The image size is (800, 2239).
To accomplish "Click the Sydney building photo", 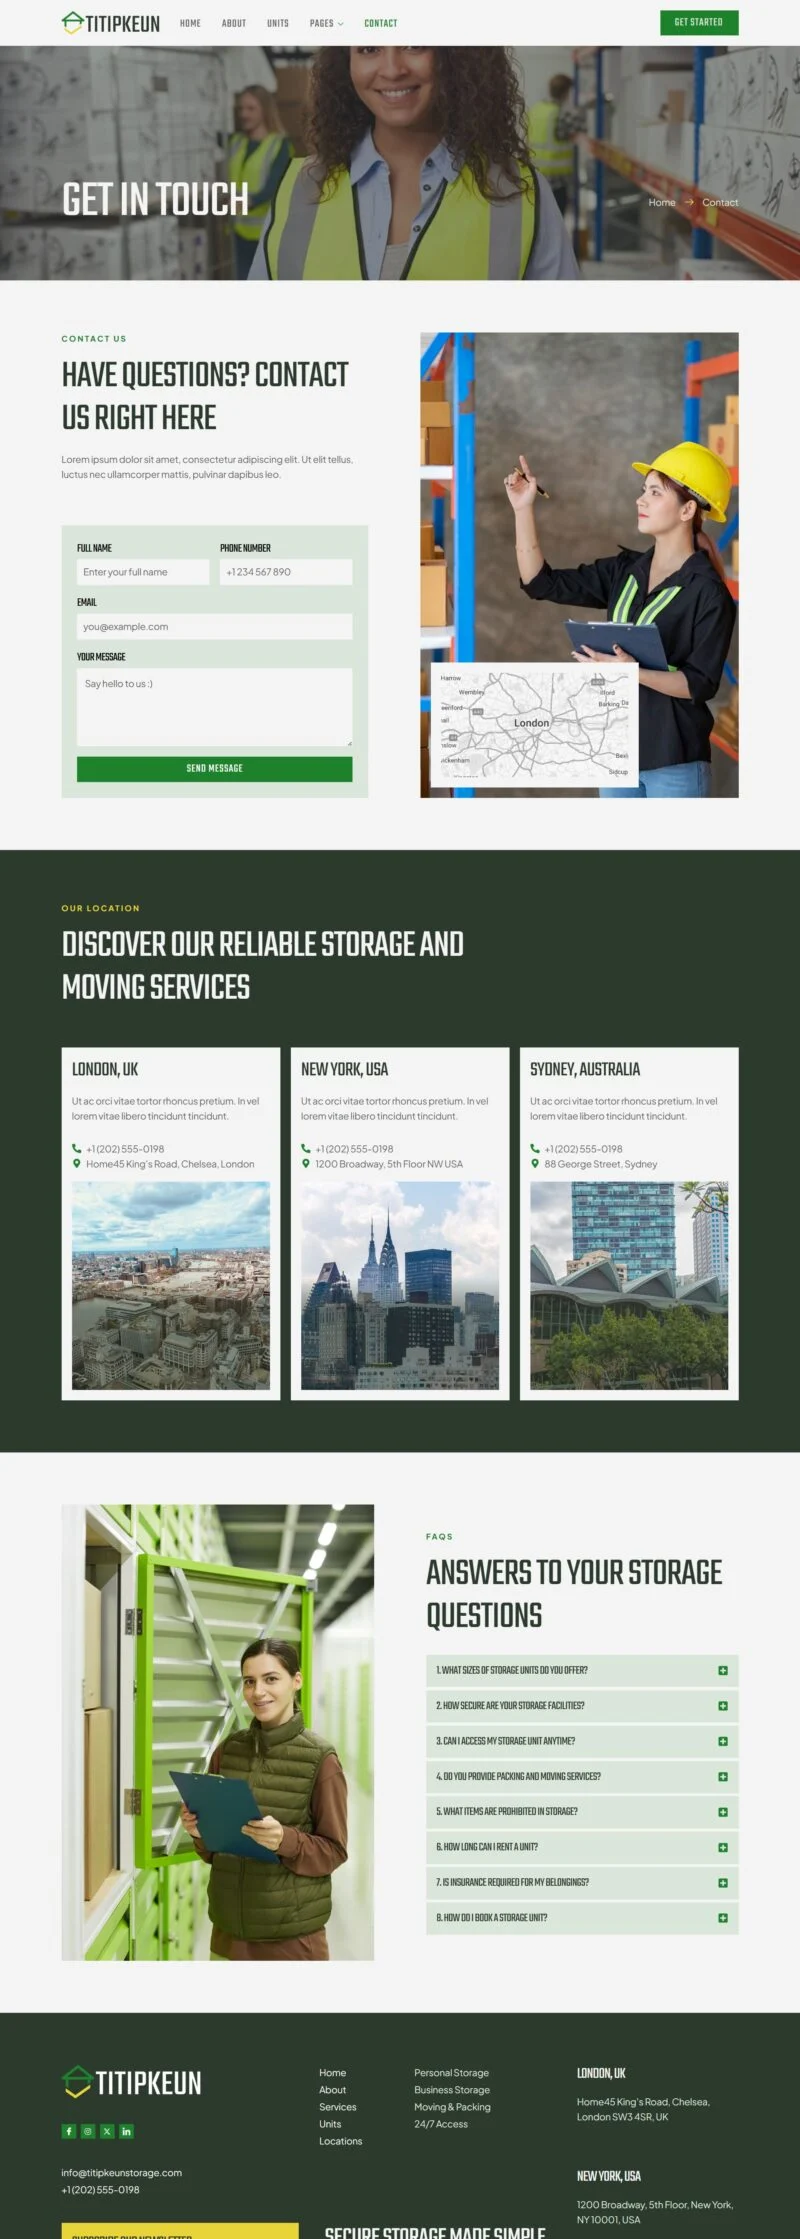I will pos(629,1286).
